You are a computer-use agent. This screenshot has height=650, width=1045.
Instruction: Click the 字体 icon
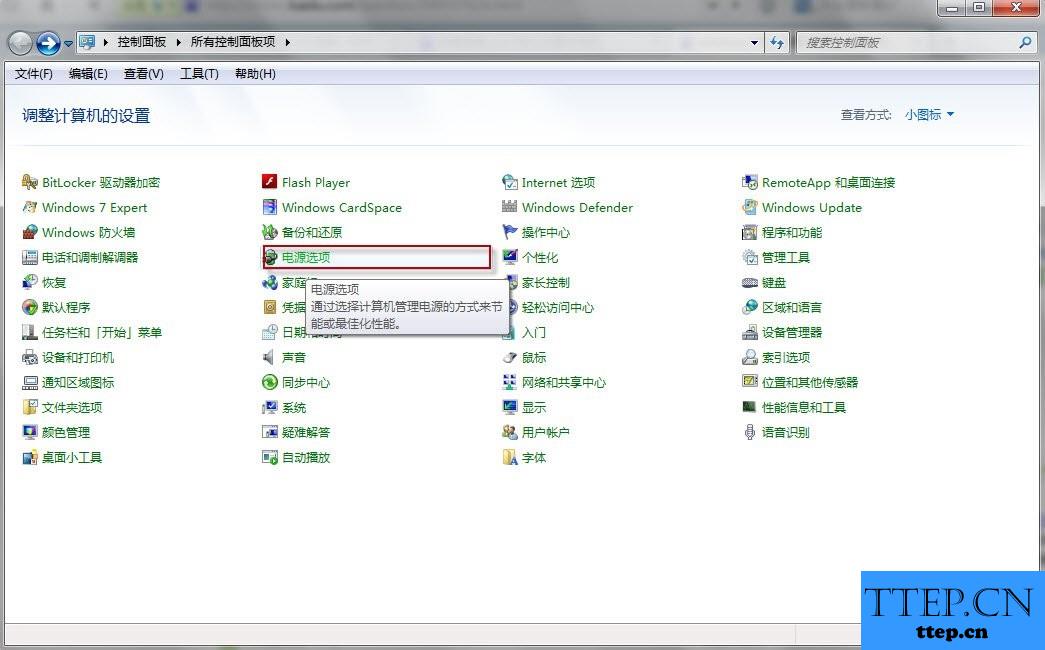[510, 457]
